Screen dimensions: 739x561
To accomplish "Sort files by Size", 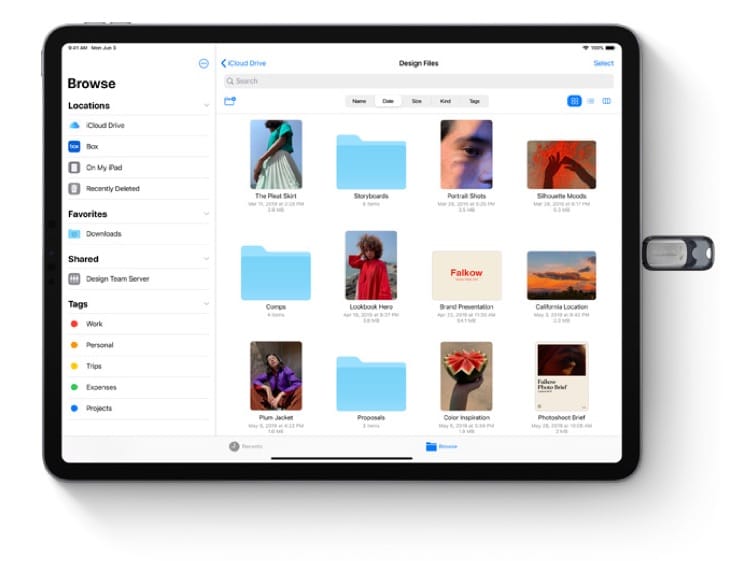I will 417,101.
